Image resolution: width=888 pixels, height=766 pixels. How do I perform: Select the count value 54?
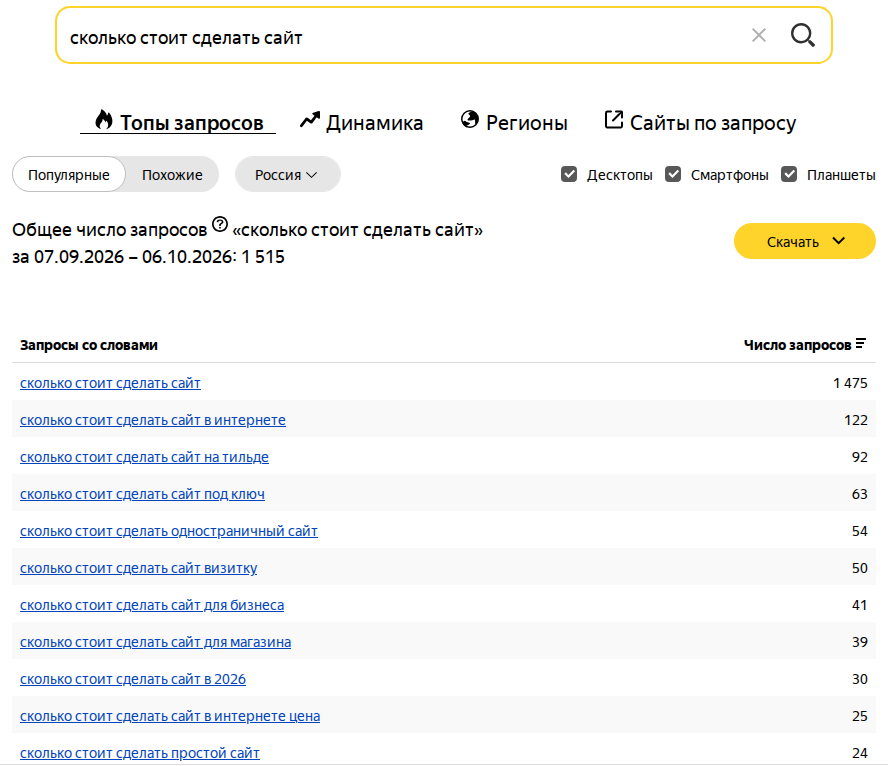[860, 531]
